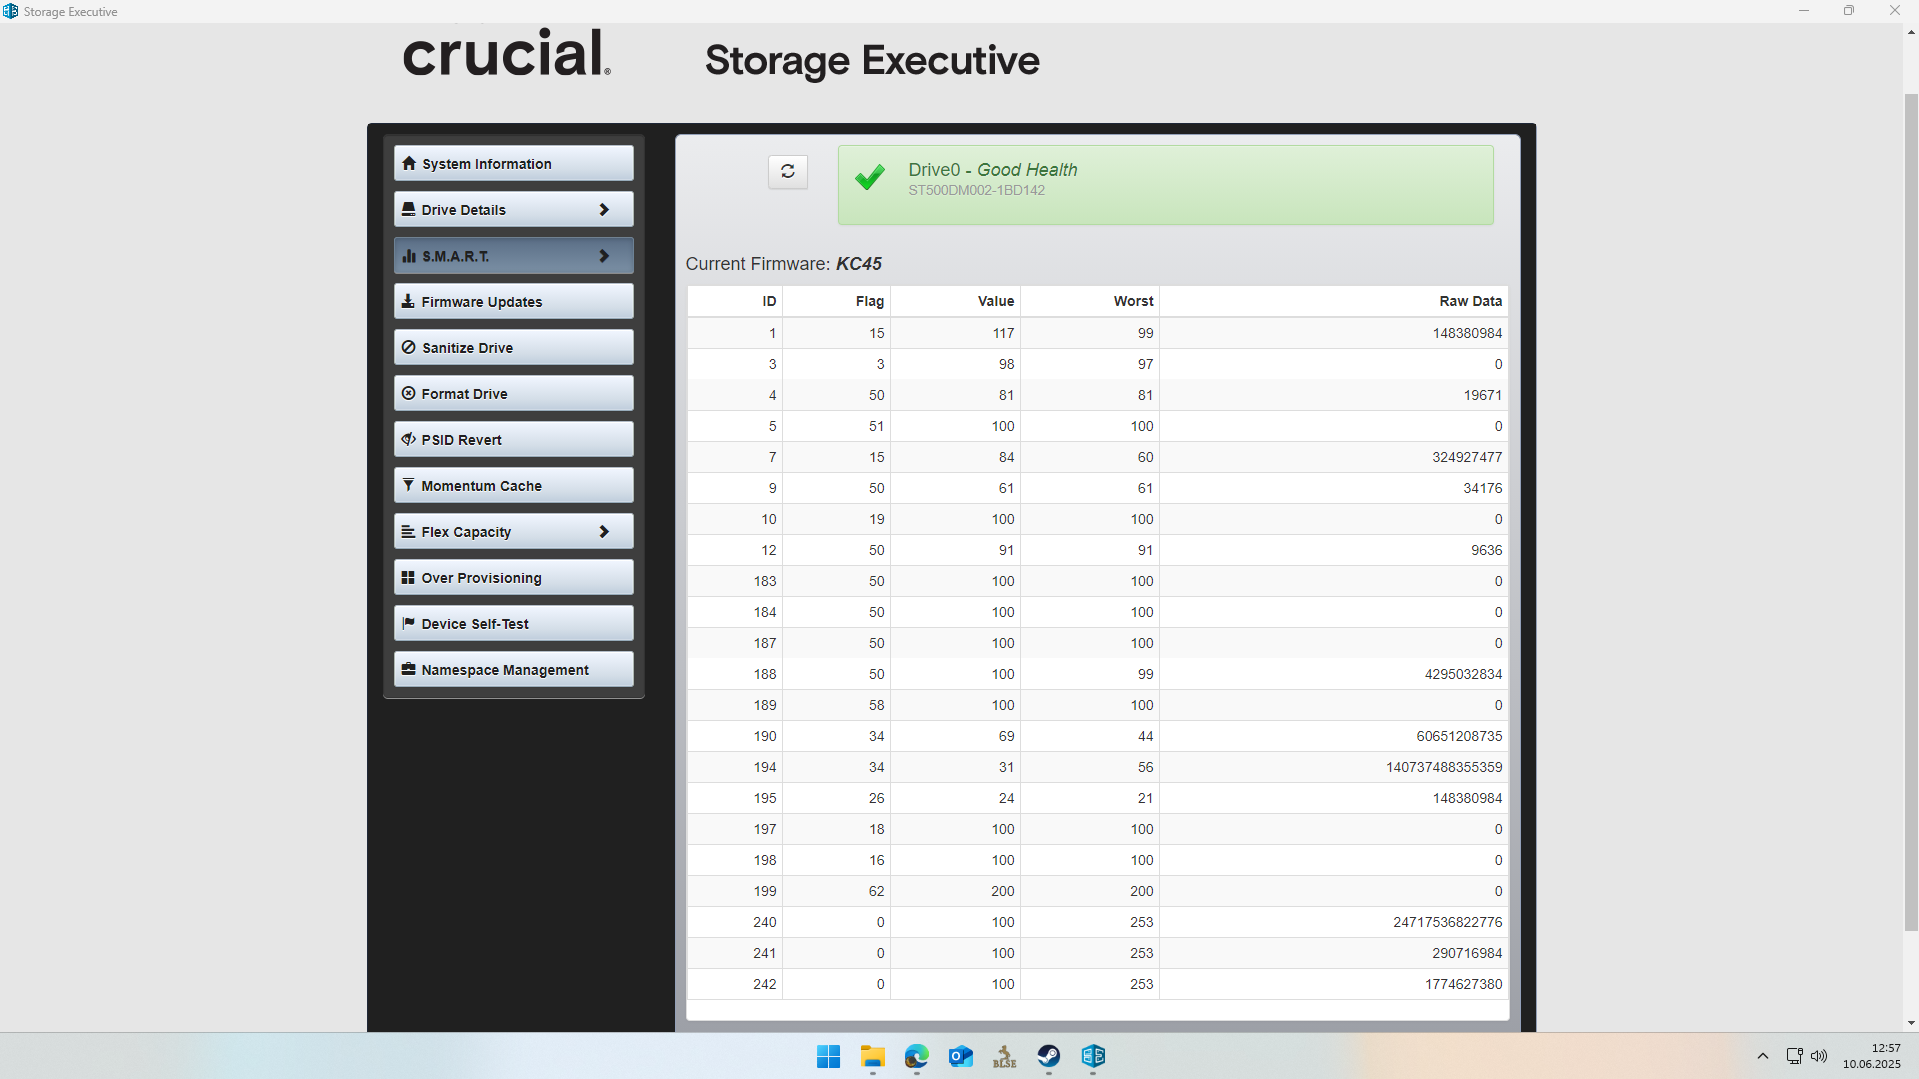Image resolution: width=1919 pixels, height=1079 pixels.
Task: Select raw data value 324927477 in row 7
Action: coord(1466,457)
